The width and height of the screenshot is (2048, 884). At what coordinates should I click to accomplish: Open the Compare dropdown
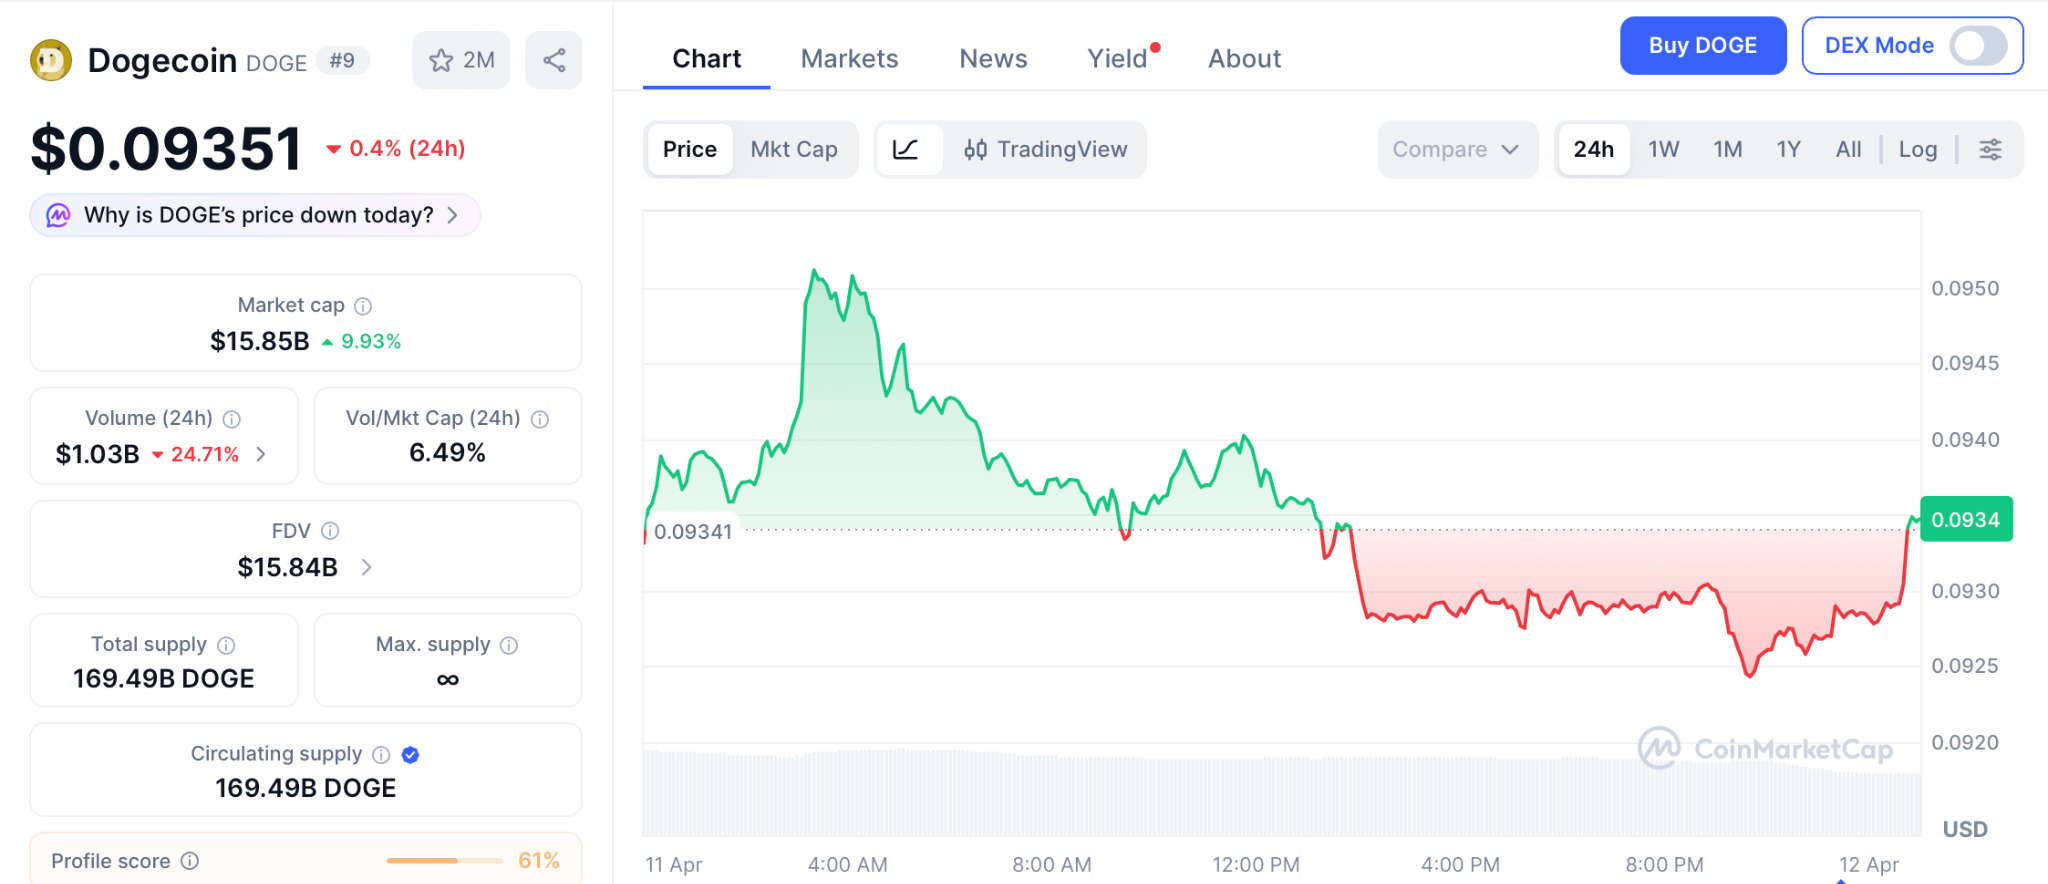(x=1456, y=150)
